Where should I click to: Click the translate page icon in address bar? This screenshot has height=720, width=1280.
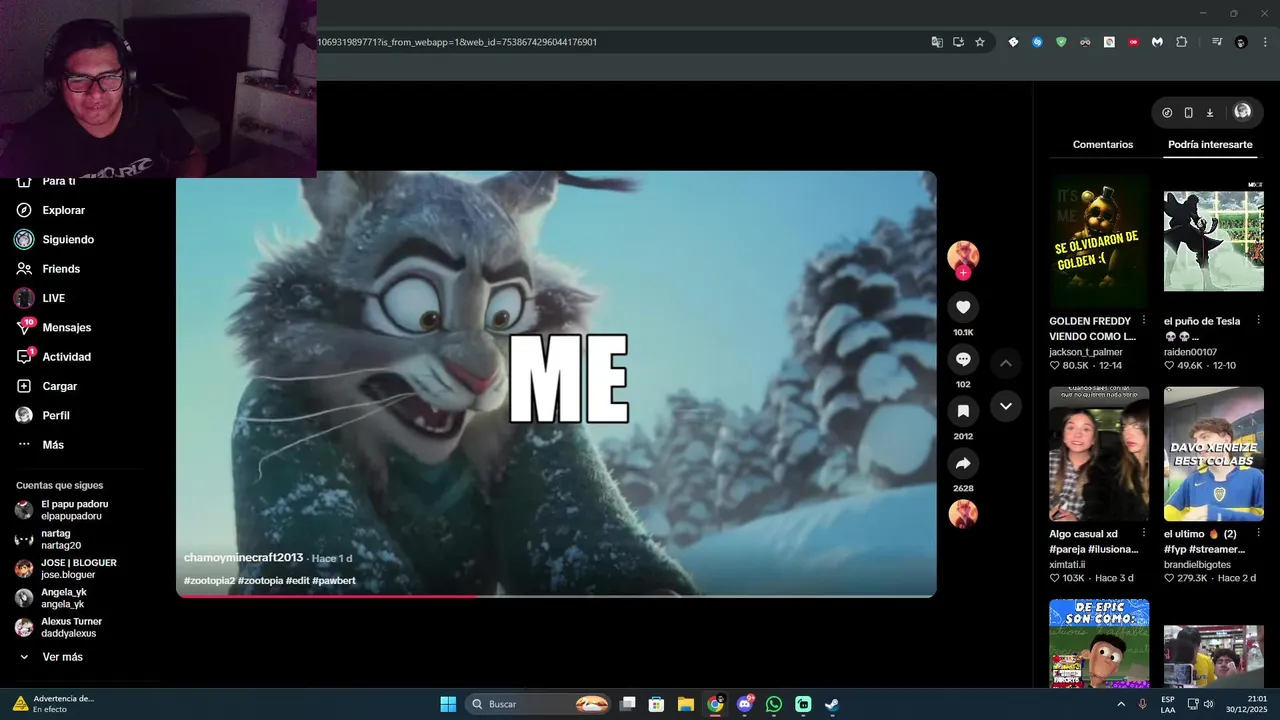pyautogui.click(x=937, y=42)
